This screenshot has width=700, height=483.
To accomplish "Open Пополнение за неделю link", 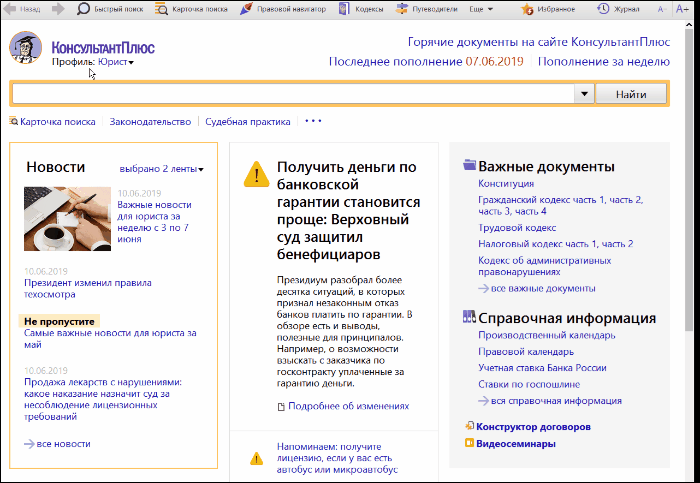I will point(604,61).
